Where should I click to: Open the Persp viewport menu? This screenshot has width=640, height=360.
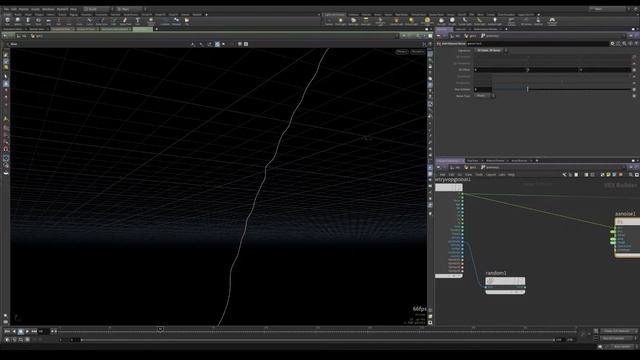coord(402,52)
